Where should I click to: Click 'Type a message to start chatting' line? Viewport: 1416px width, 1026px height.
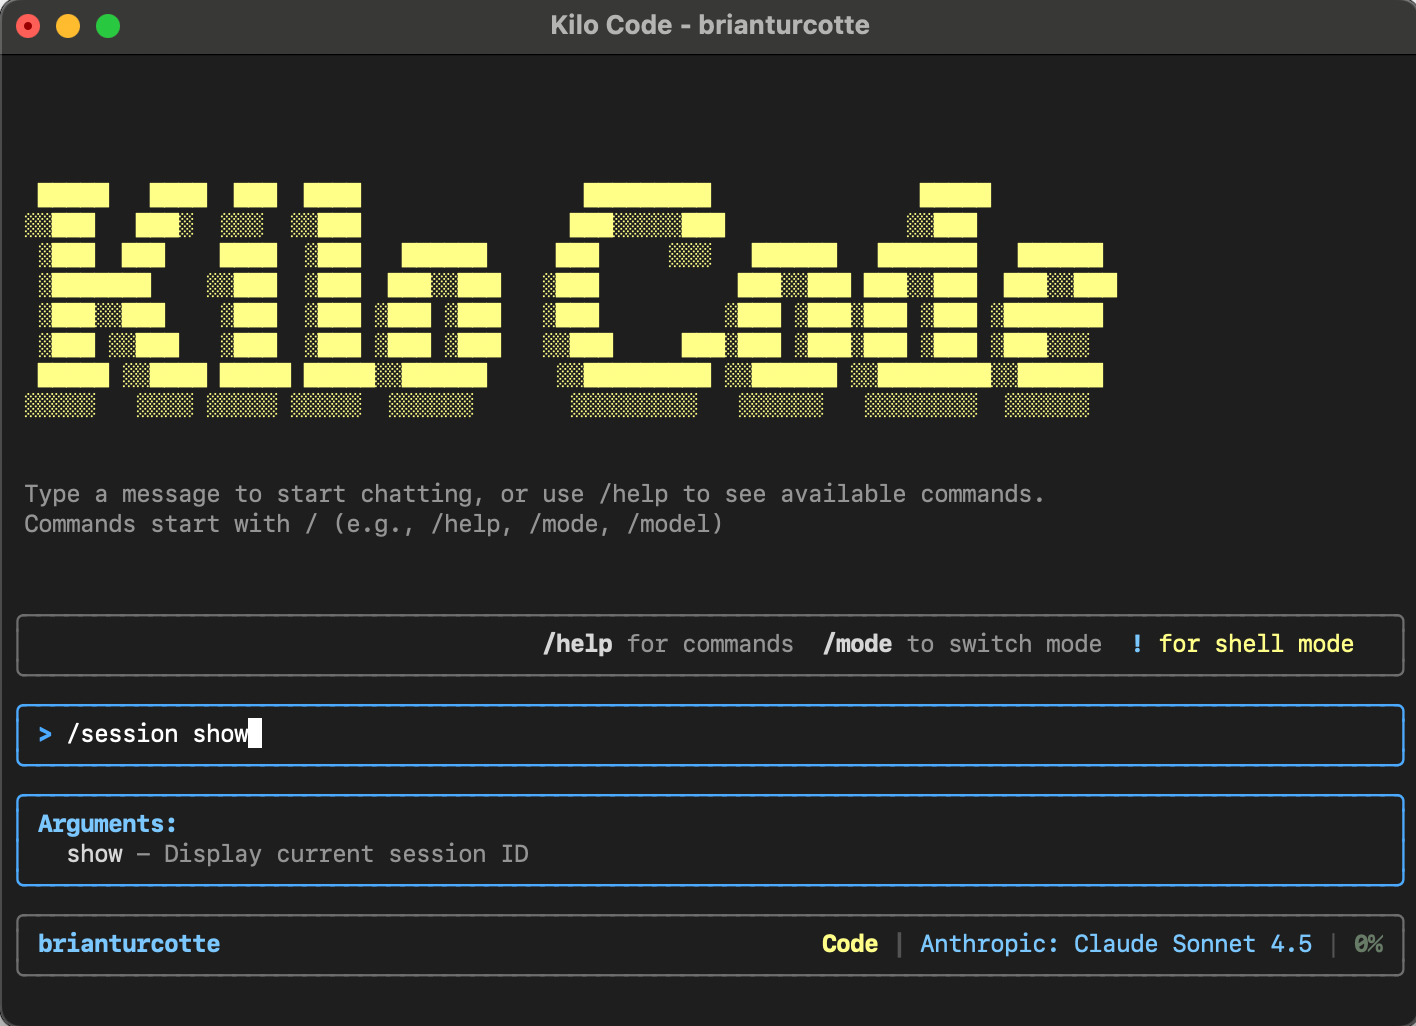[534, 494]
